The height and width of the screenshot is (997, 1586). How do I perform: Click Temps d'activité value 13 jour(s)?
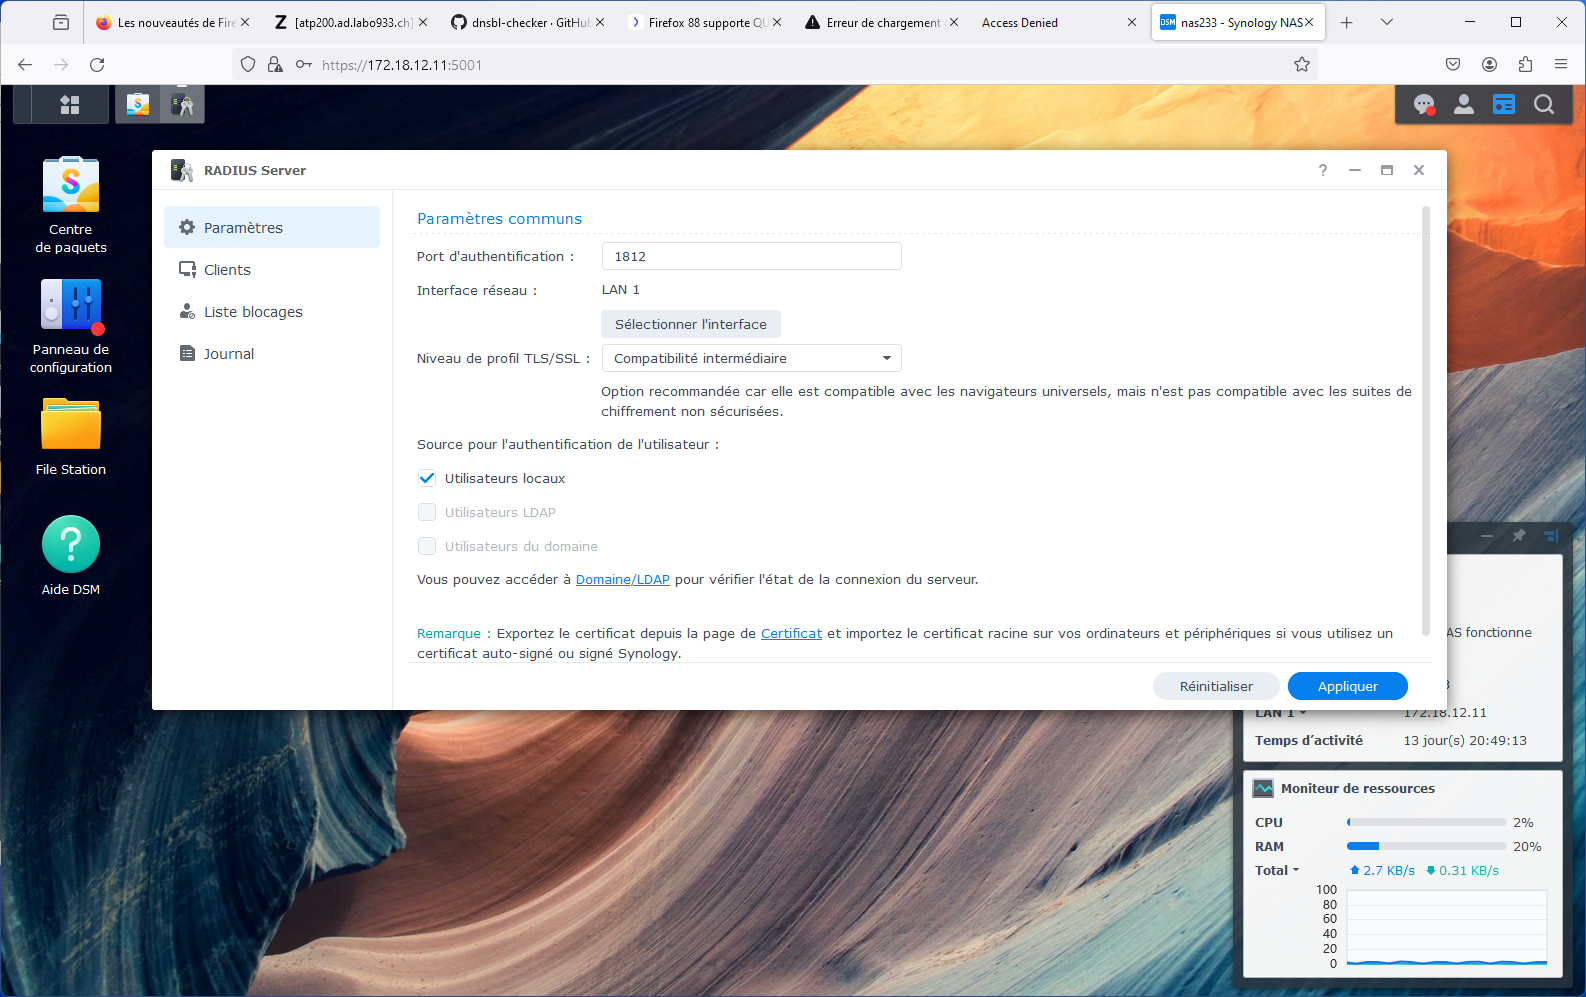(1465, 741)
